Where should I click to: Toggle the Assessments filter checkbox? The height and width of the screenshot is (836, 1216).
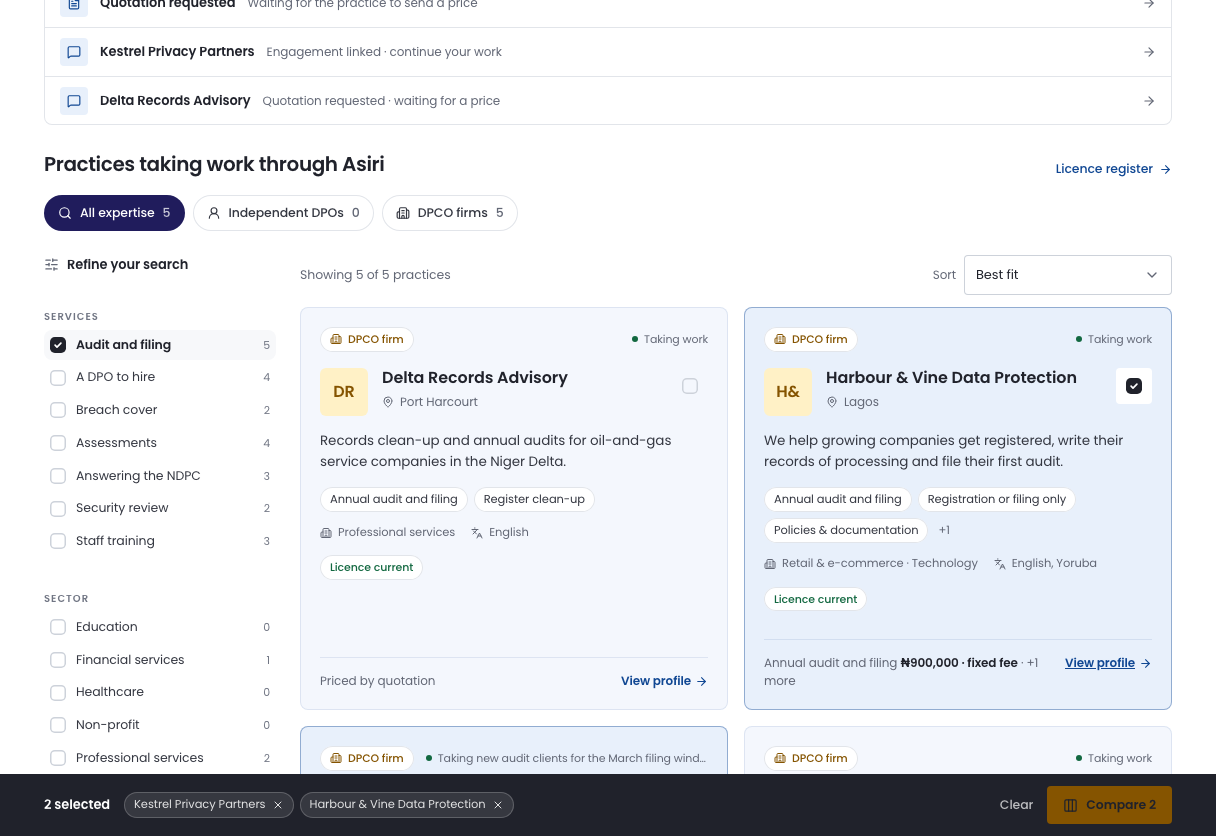(58, 443)
